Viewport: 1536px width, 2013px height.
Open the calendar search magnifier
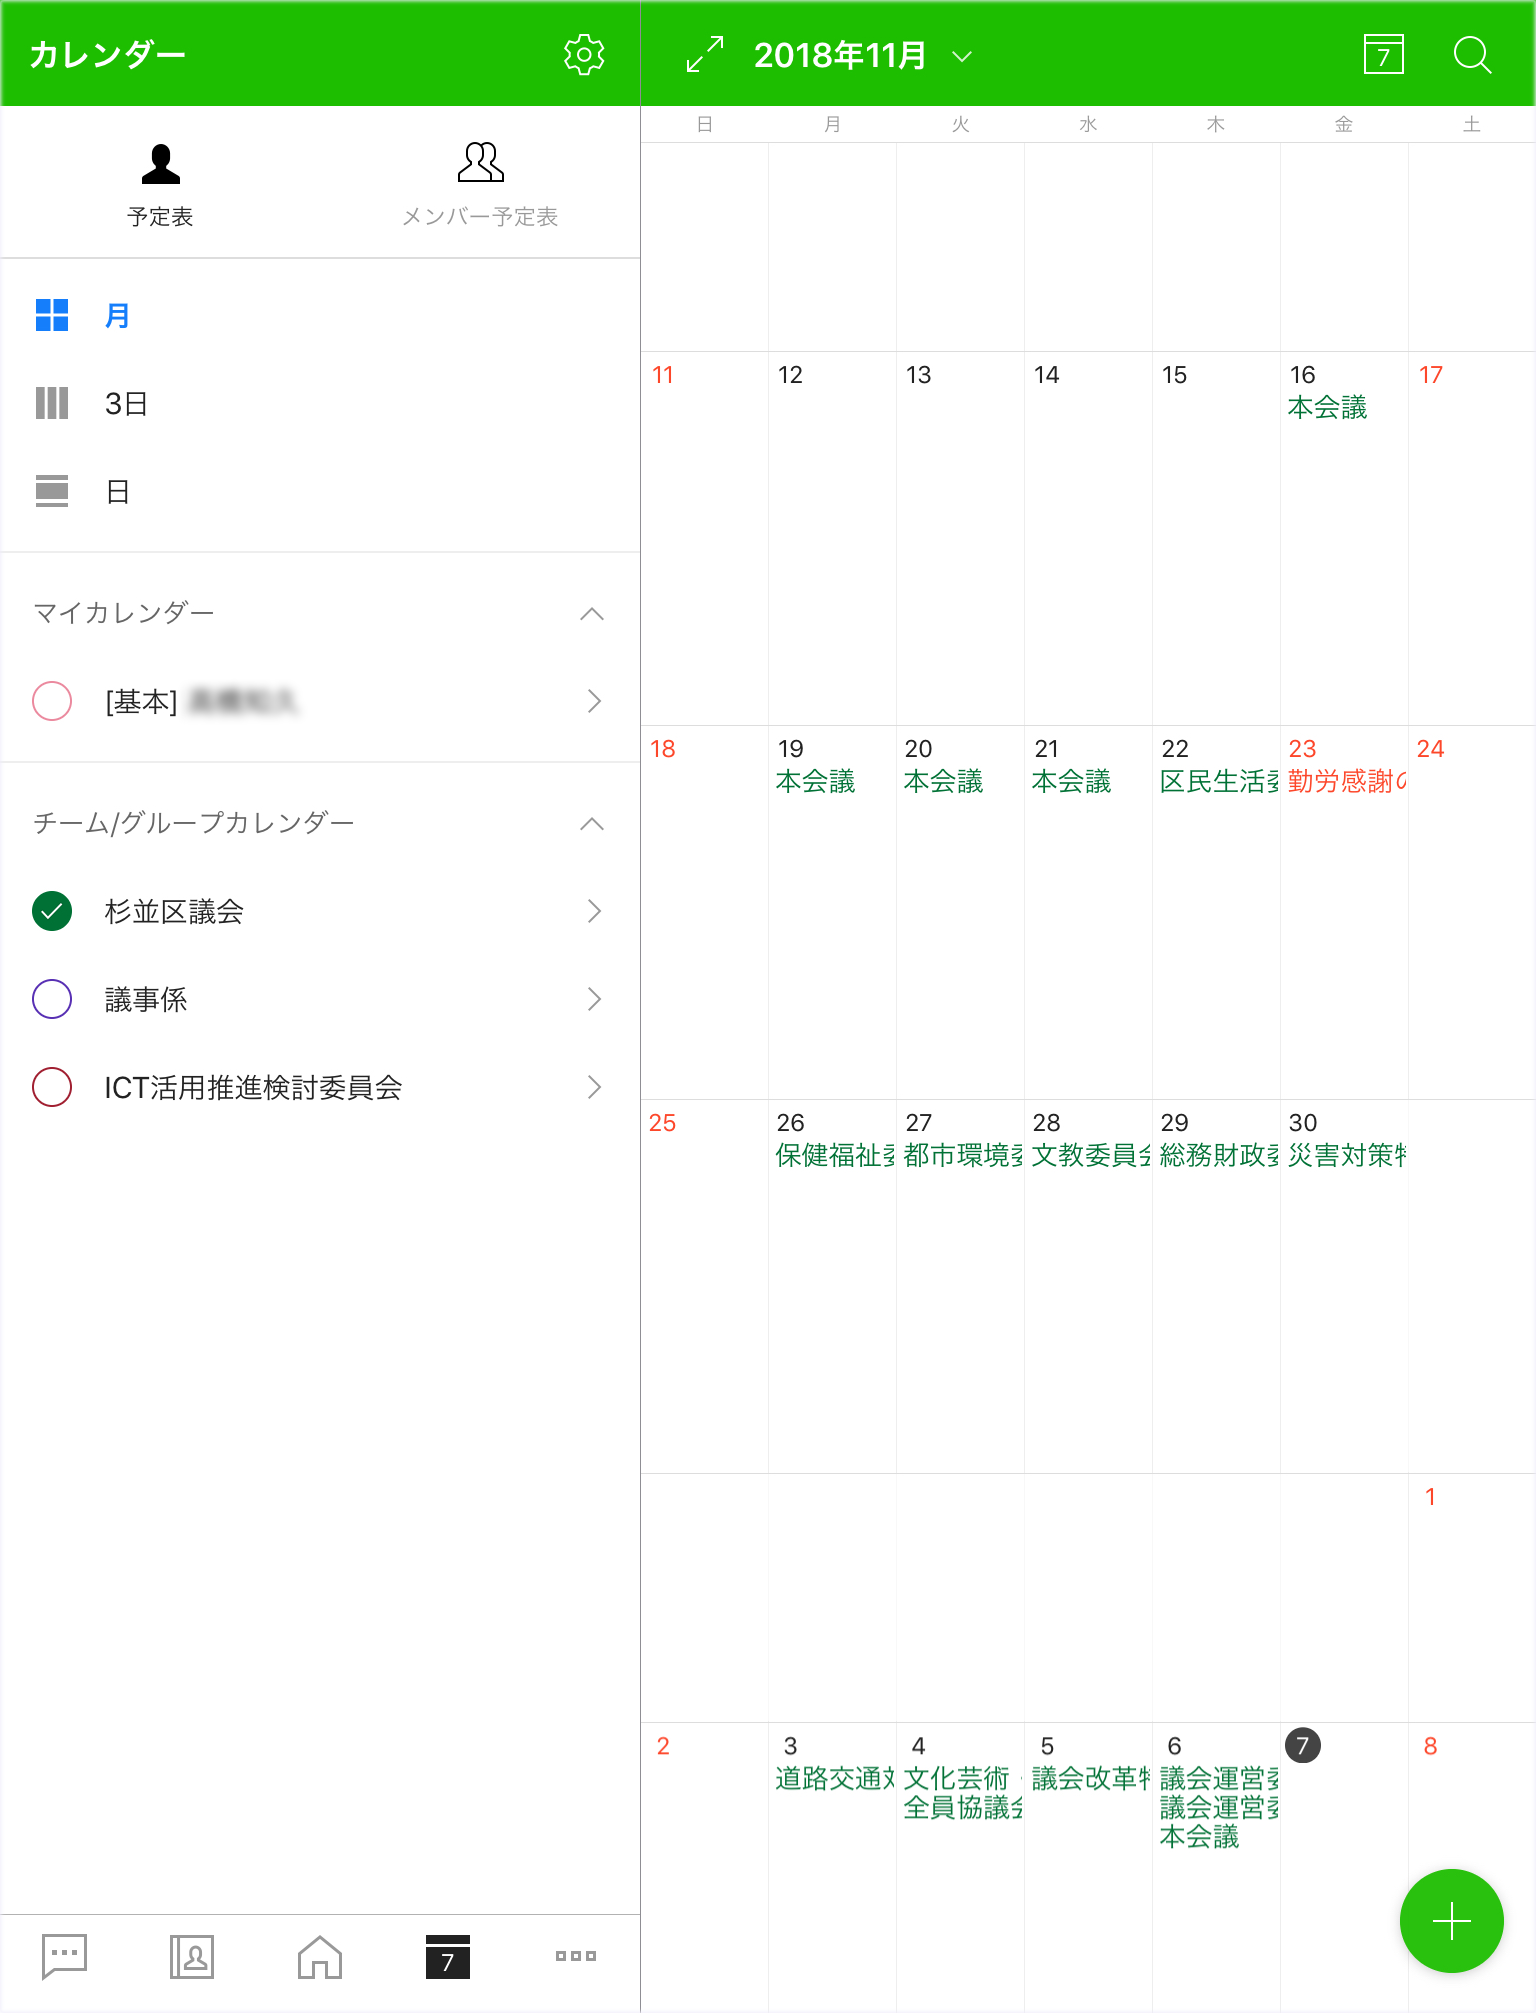click(1471, 55)
